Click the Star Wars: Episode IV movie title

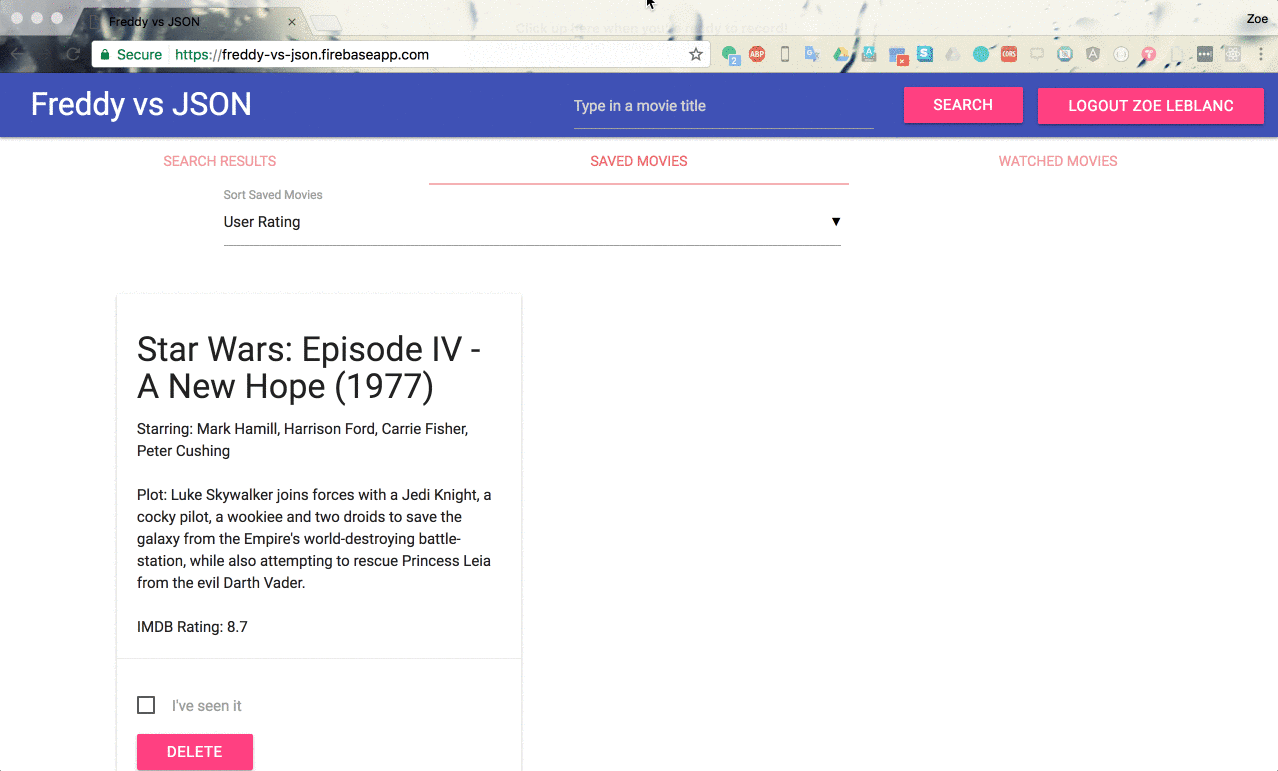coord(309,367)
